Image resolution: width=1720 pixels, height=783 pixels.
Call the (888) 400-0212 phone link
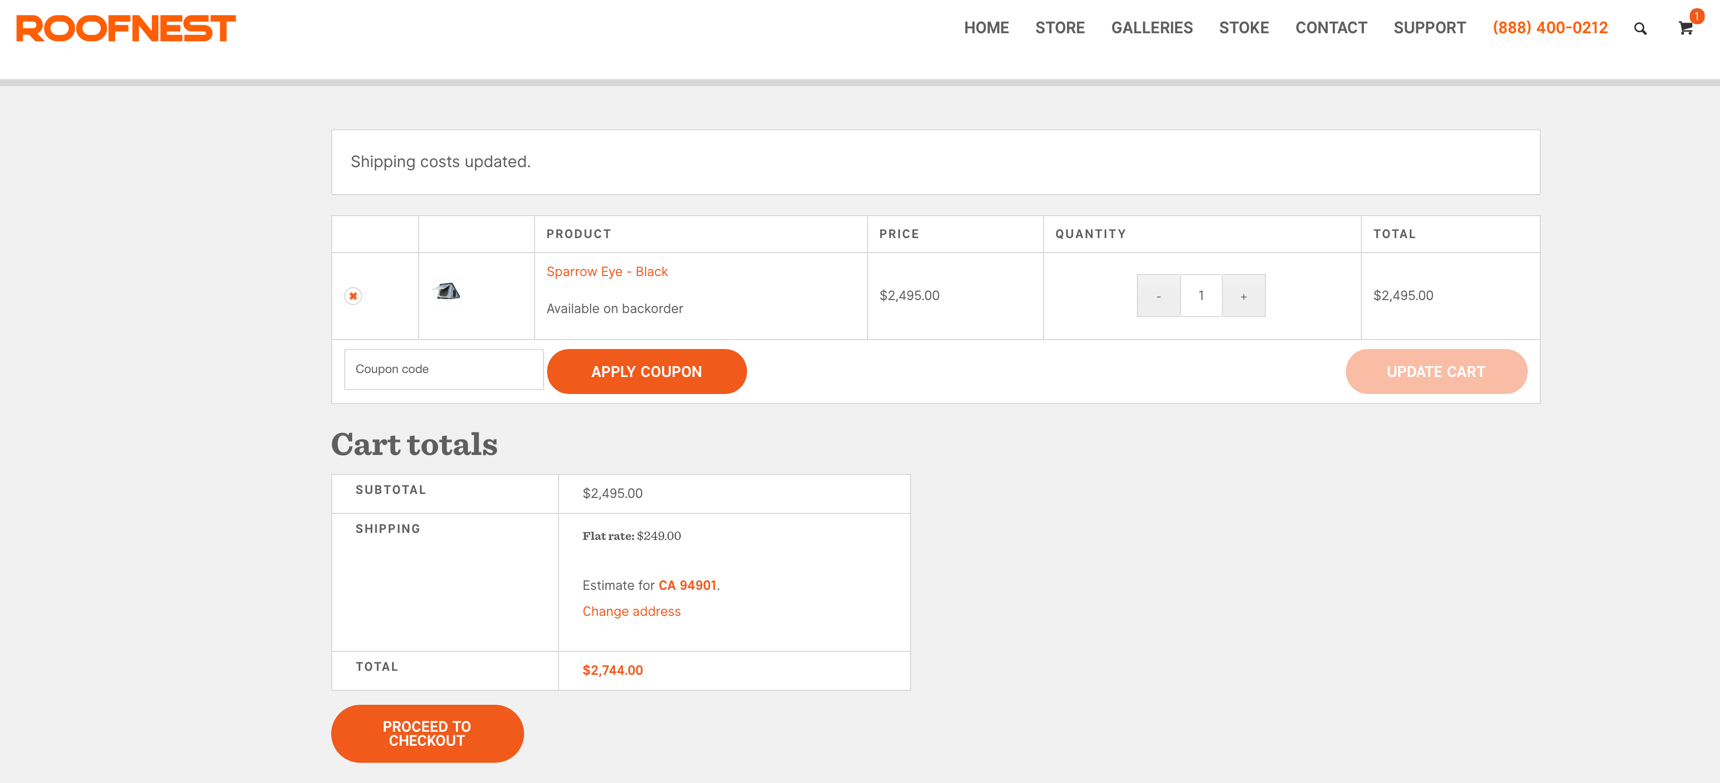tap(1550, 28)
